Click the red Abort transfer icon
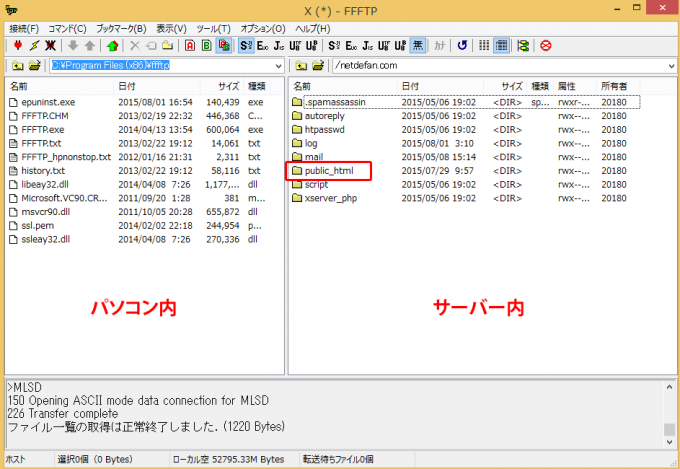This screenshot has height=469, width=680. click(546, 45)
